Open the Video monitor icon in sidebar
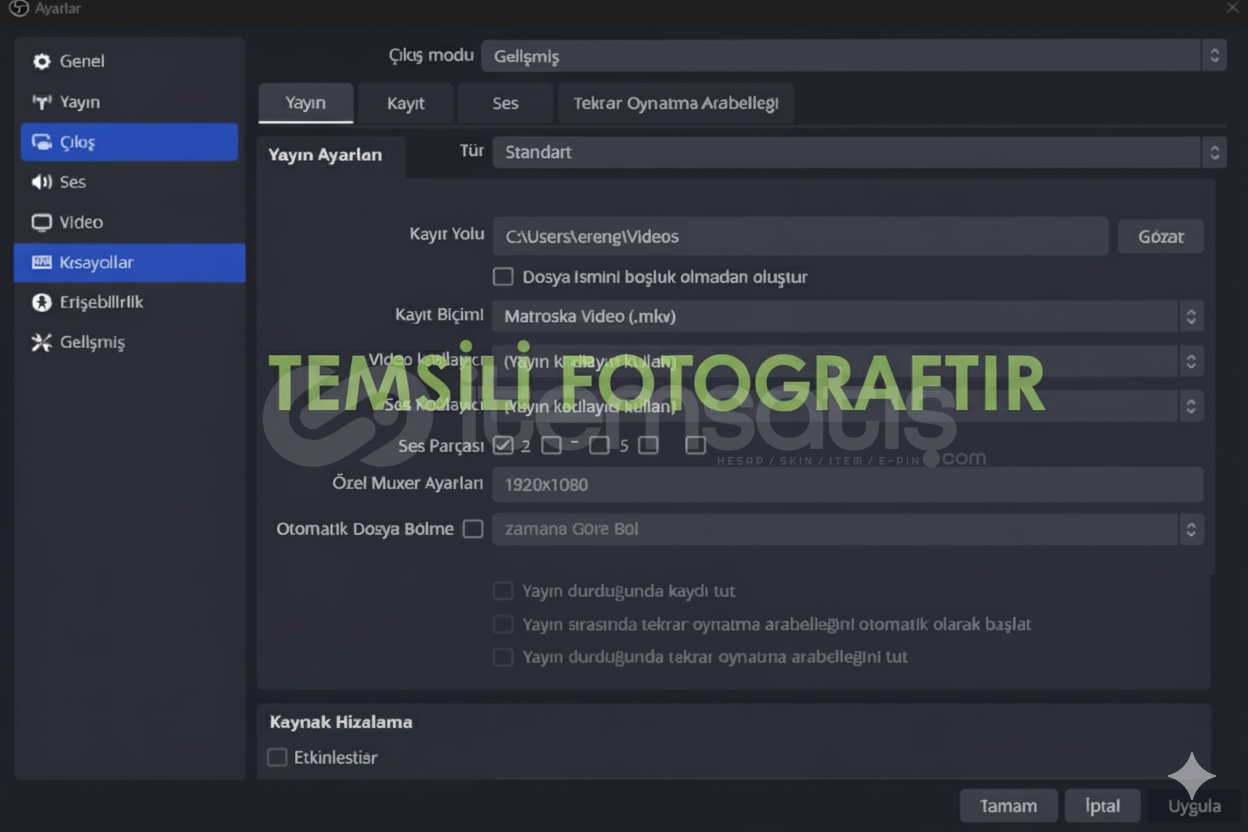Image resolution: width=1248 pixels, height=832 pixels. click(x=41, y=222)
